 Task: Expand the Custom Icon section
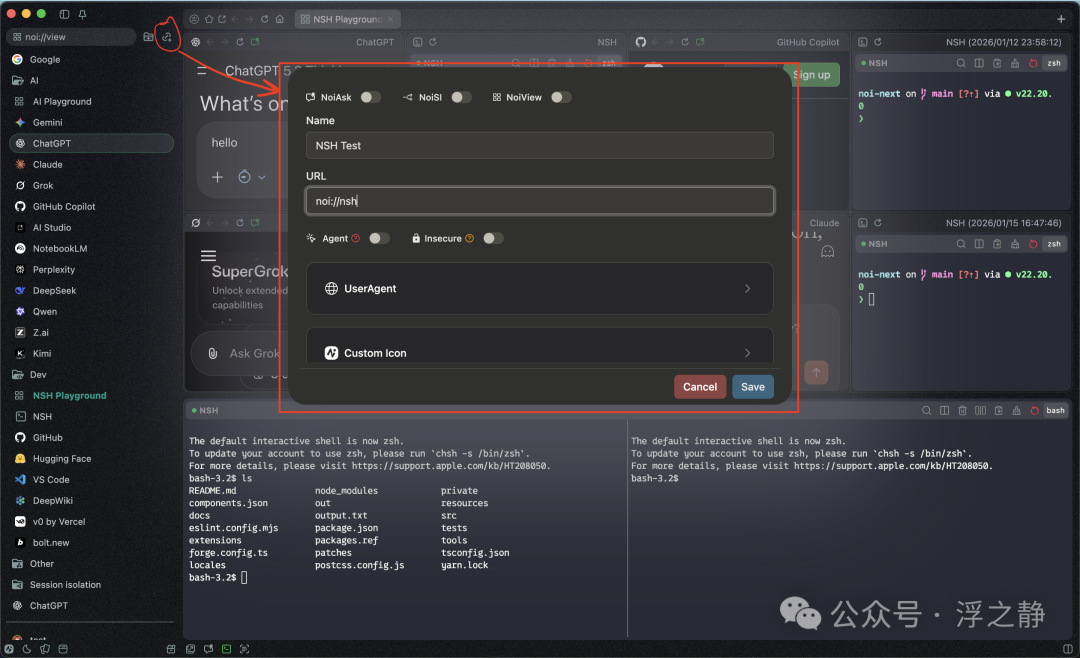tap(539, 347)
